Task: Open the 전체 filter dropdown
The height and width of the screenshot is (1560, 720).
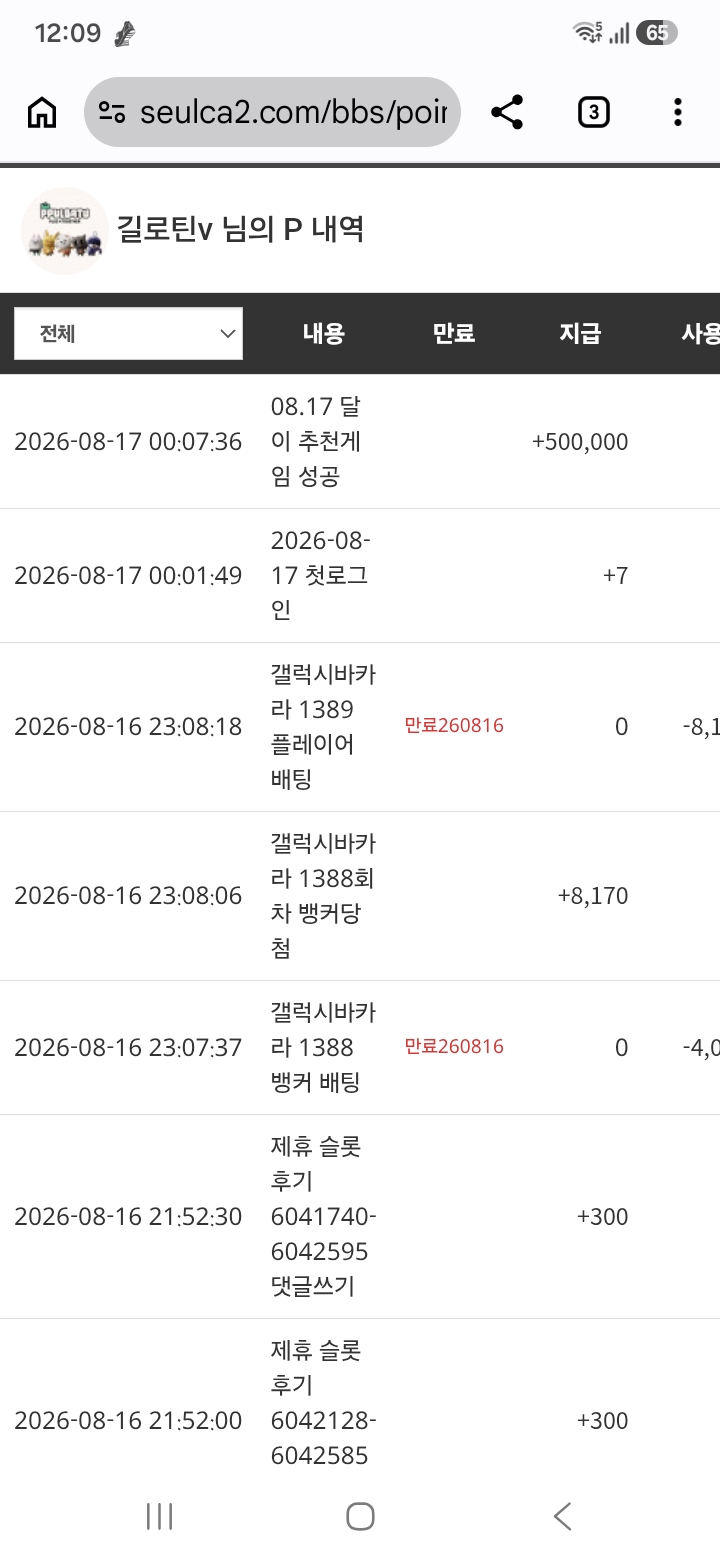Action: pos(128,333)
